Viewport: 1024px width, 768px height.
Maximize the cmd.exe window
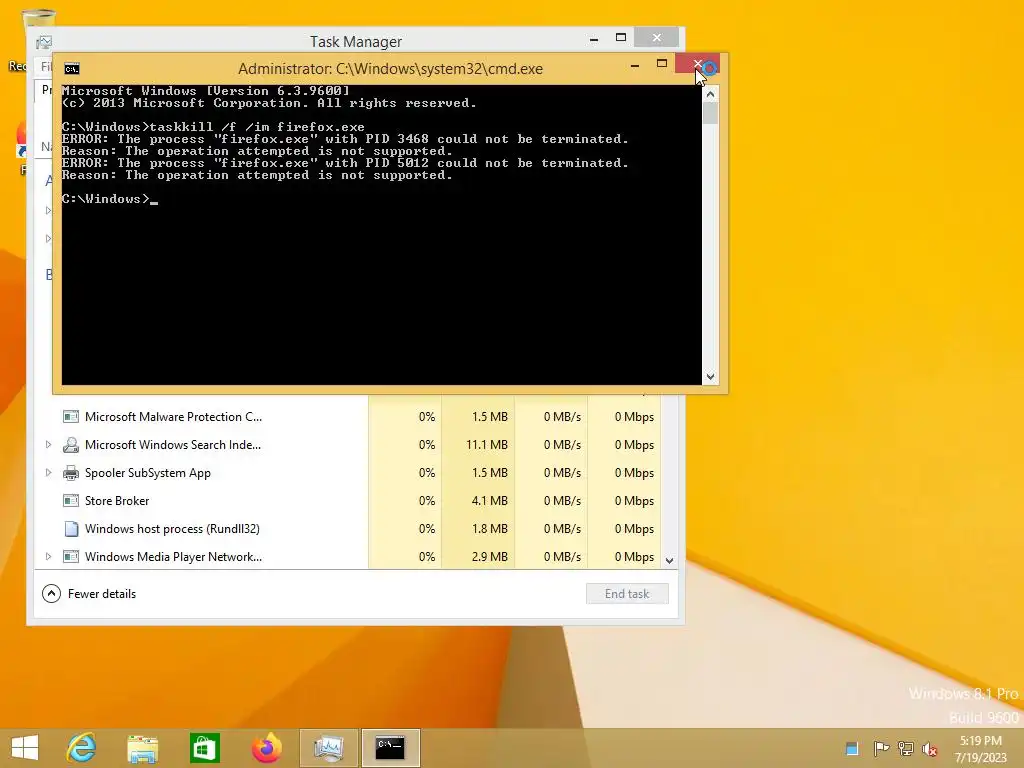tap(662, 64)
